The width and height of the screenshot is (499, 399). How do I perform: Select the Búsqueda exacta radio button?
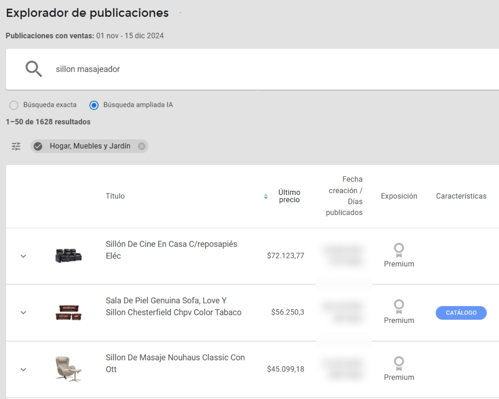pyautogui.click(x=14, y=105)
